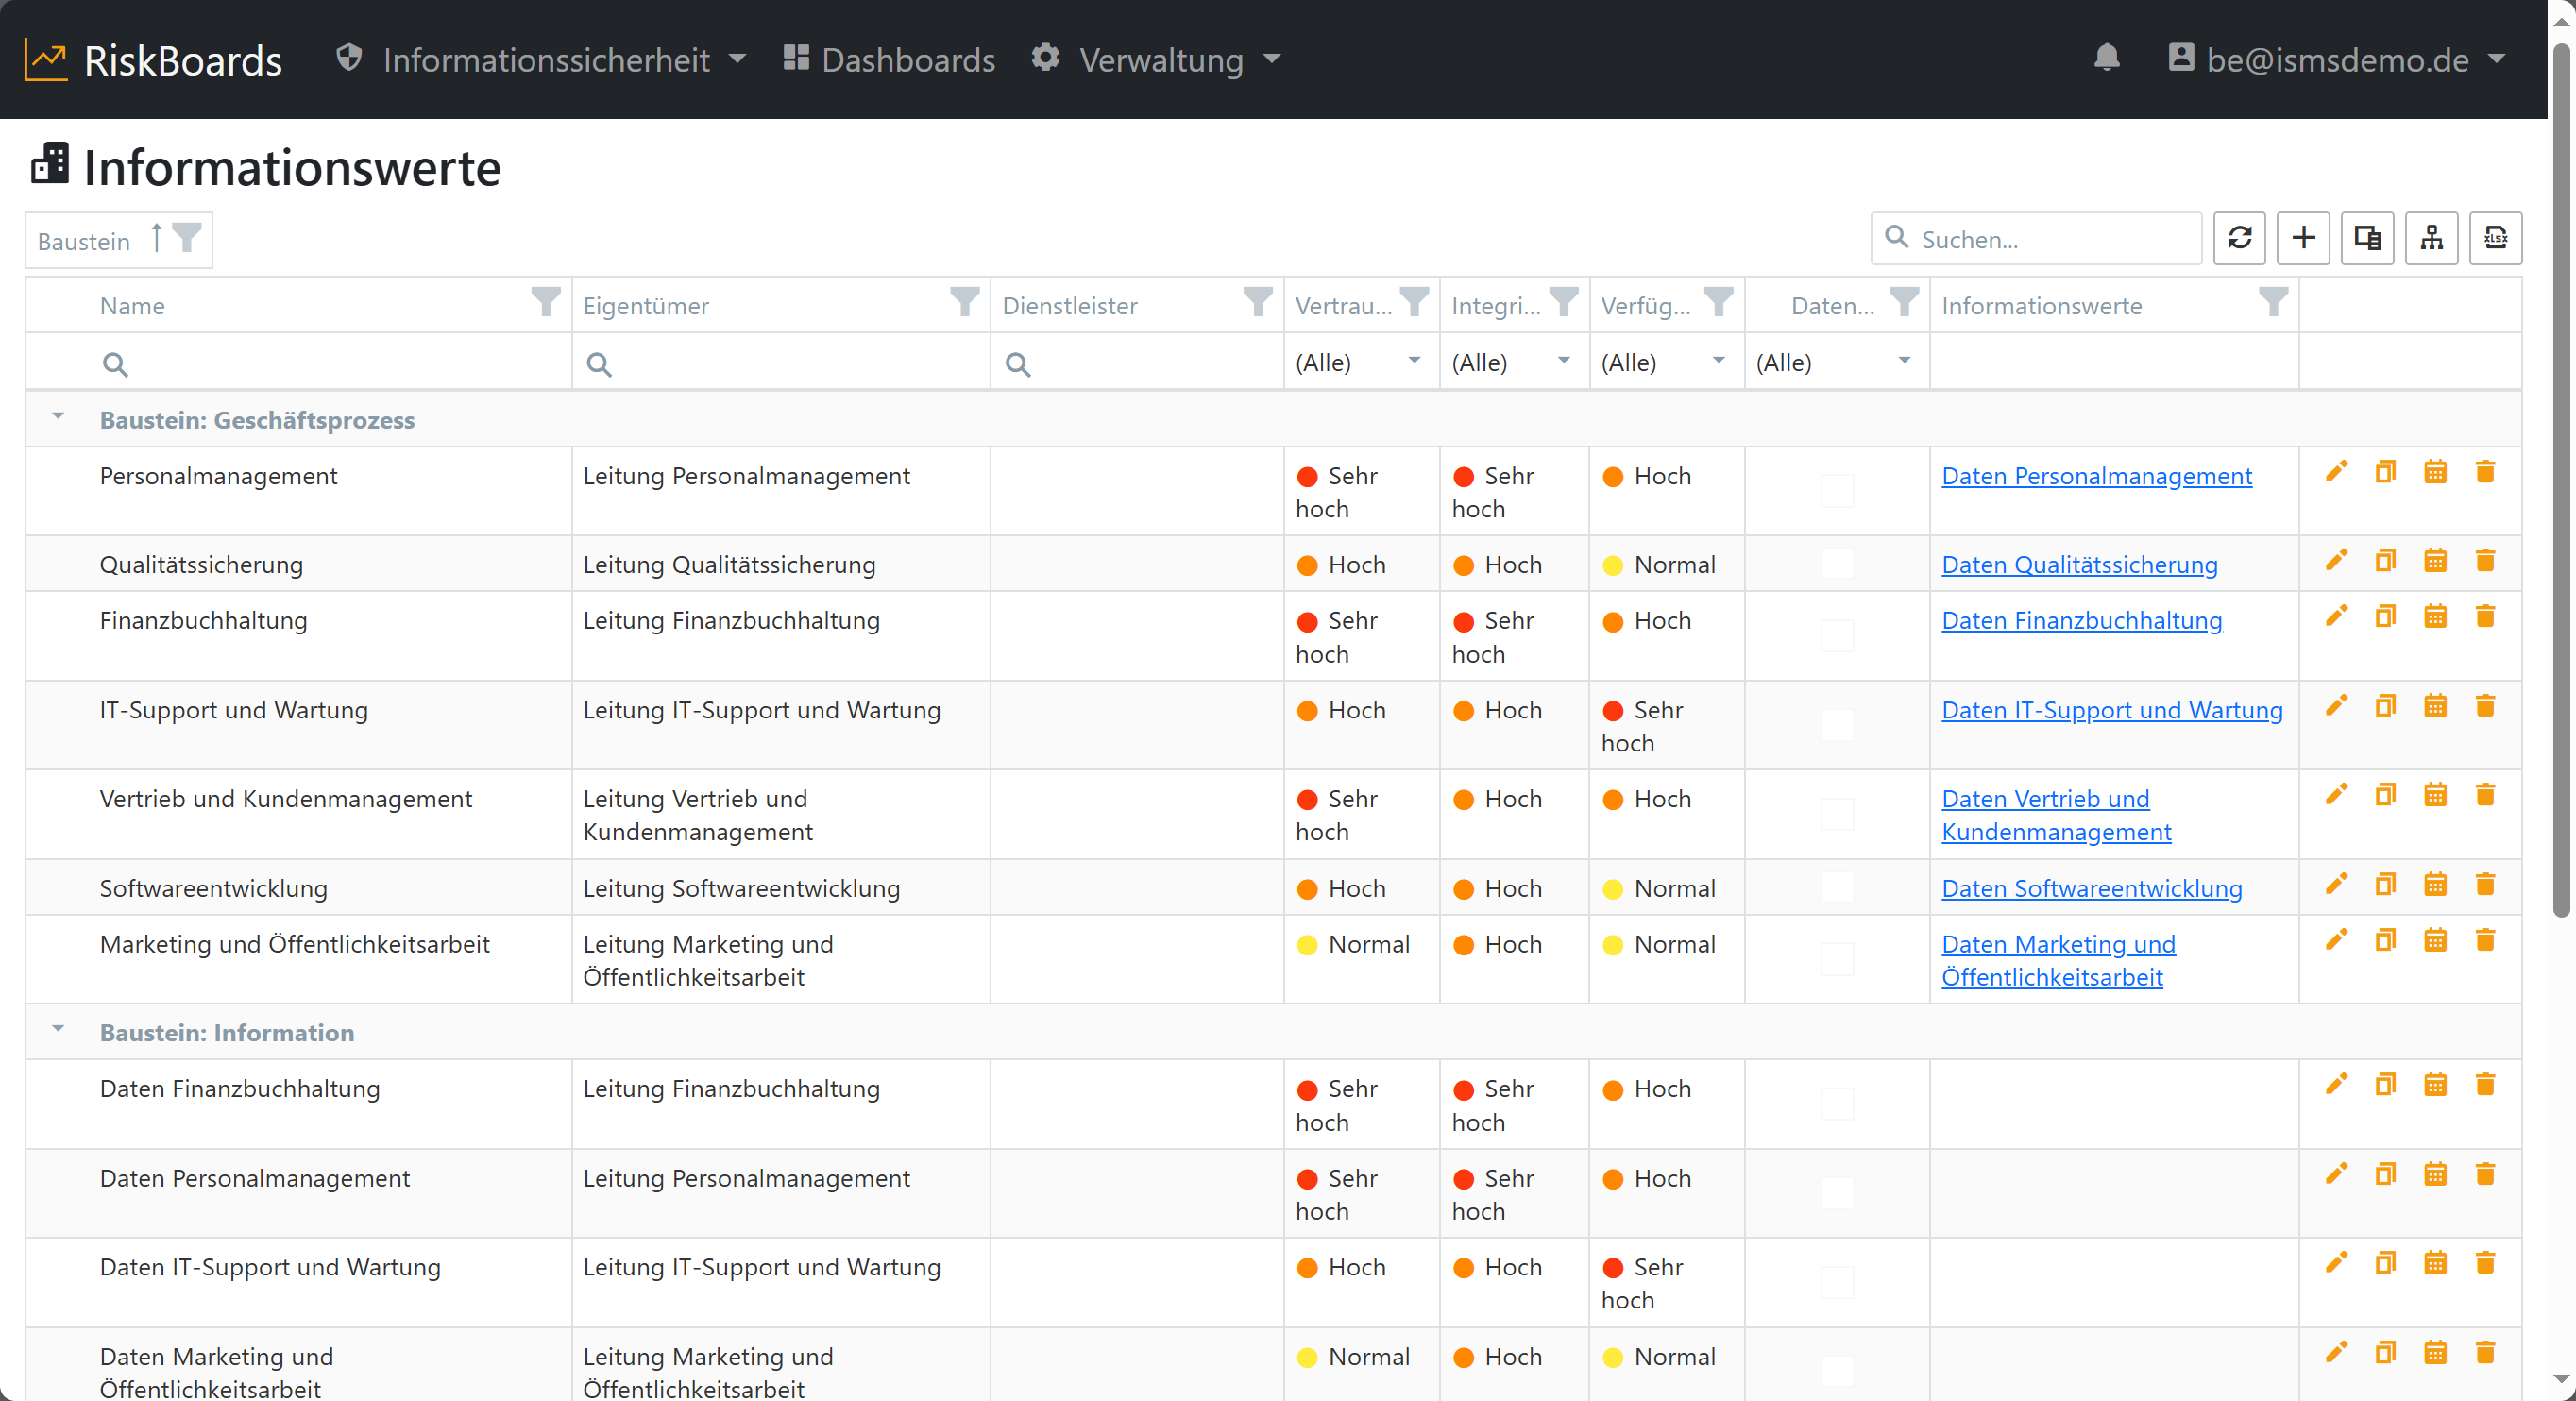Open the Informationssicherheit menu
This screenshot has width=2576, height=1401.
[x=541, y=60]
